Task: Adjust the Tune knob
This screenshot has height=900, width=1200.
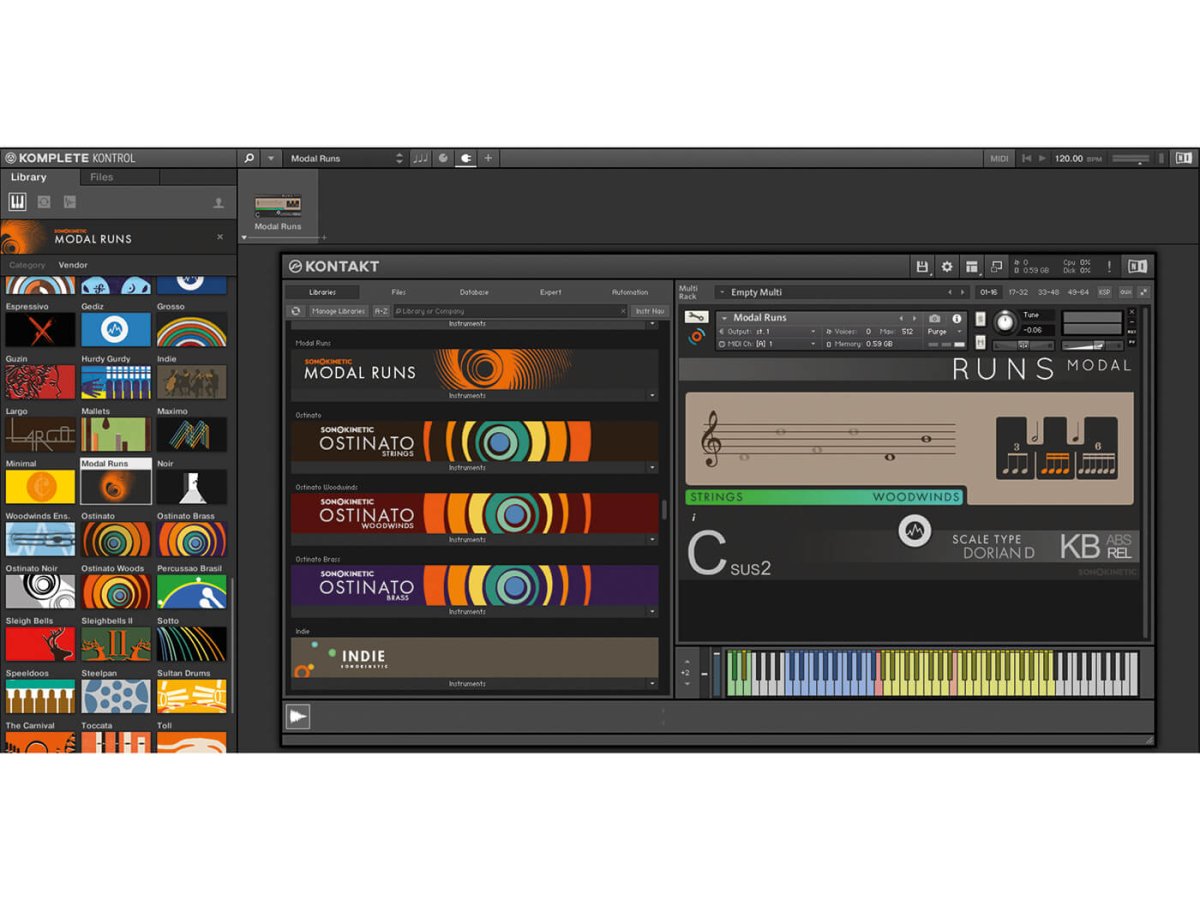Action: click(1004, 322)
